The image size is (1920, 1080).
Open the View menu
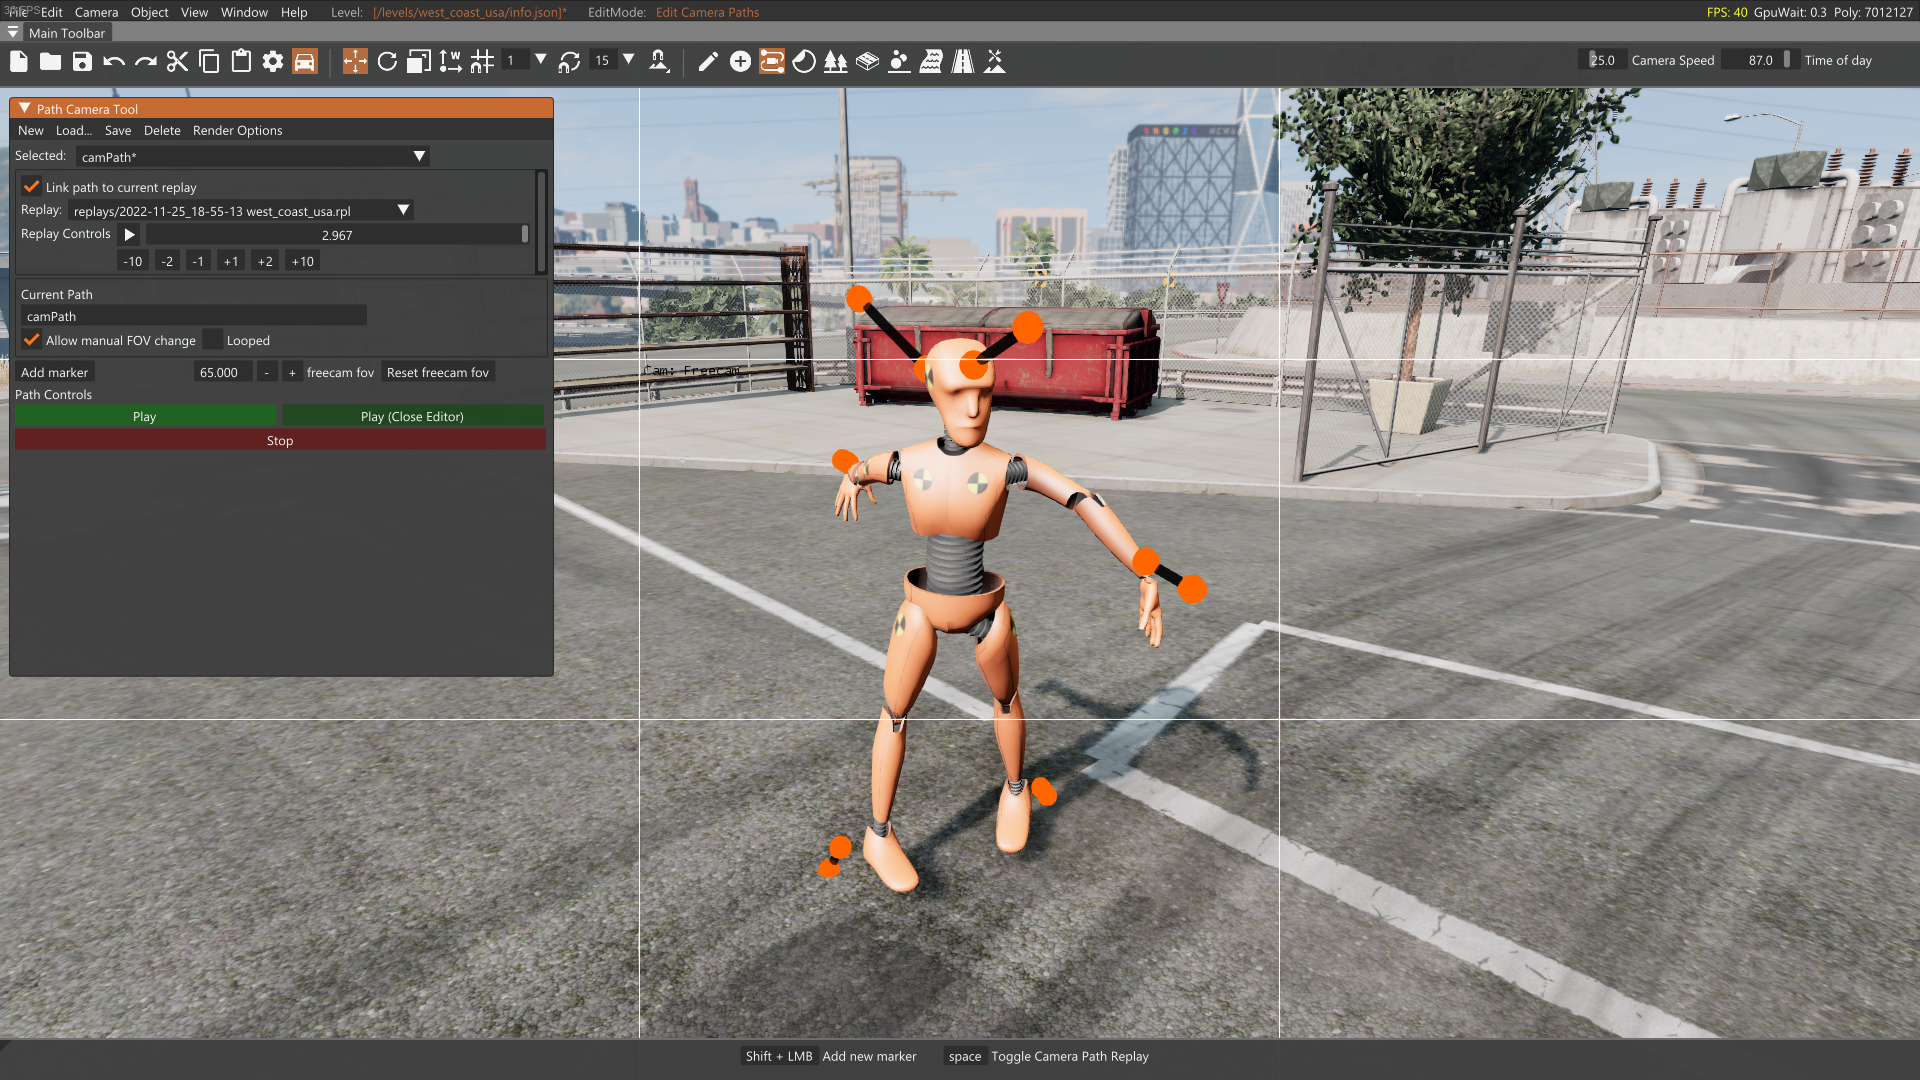[194, 12]
